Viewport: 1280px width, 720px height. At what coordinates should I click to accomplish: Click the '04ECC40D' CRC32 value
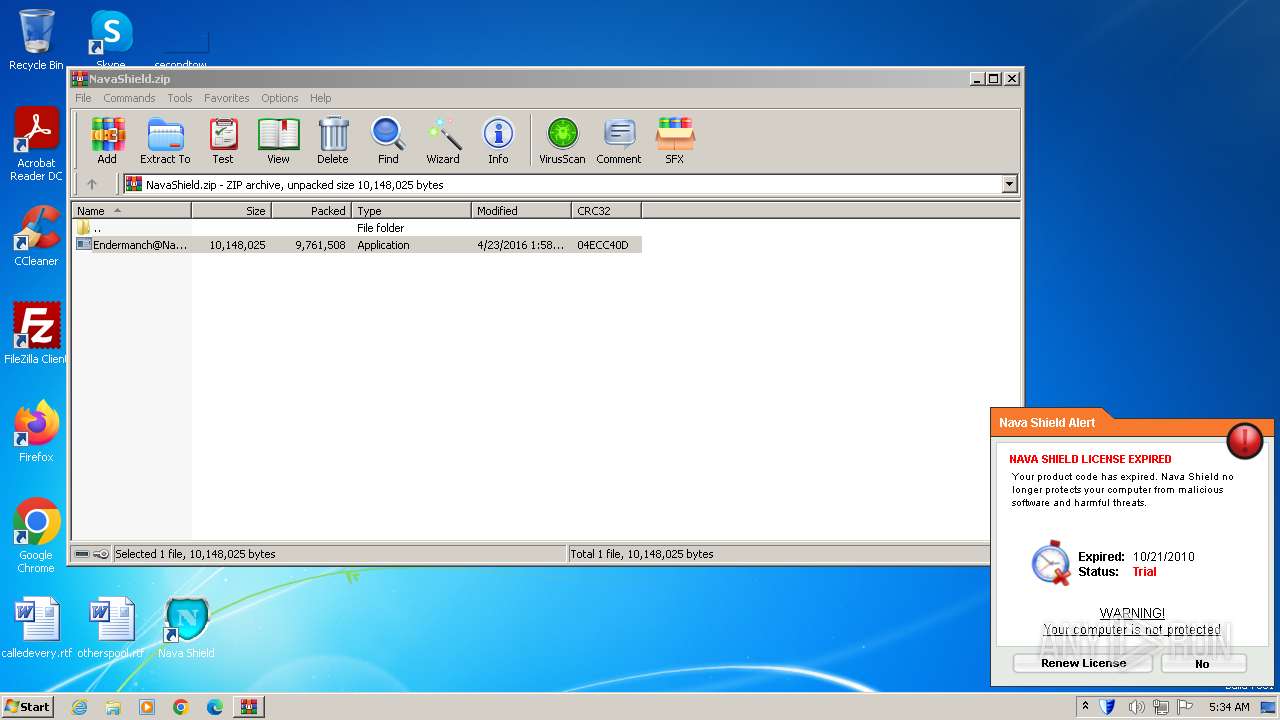603,245
